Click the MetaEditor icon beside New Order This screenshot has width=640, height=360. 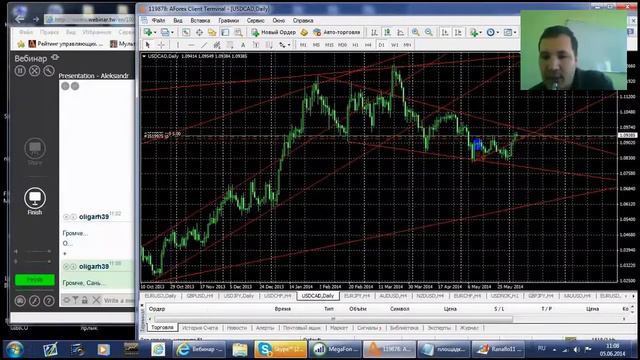click(304, 32)
